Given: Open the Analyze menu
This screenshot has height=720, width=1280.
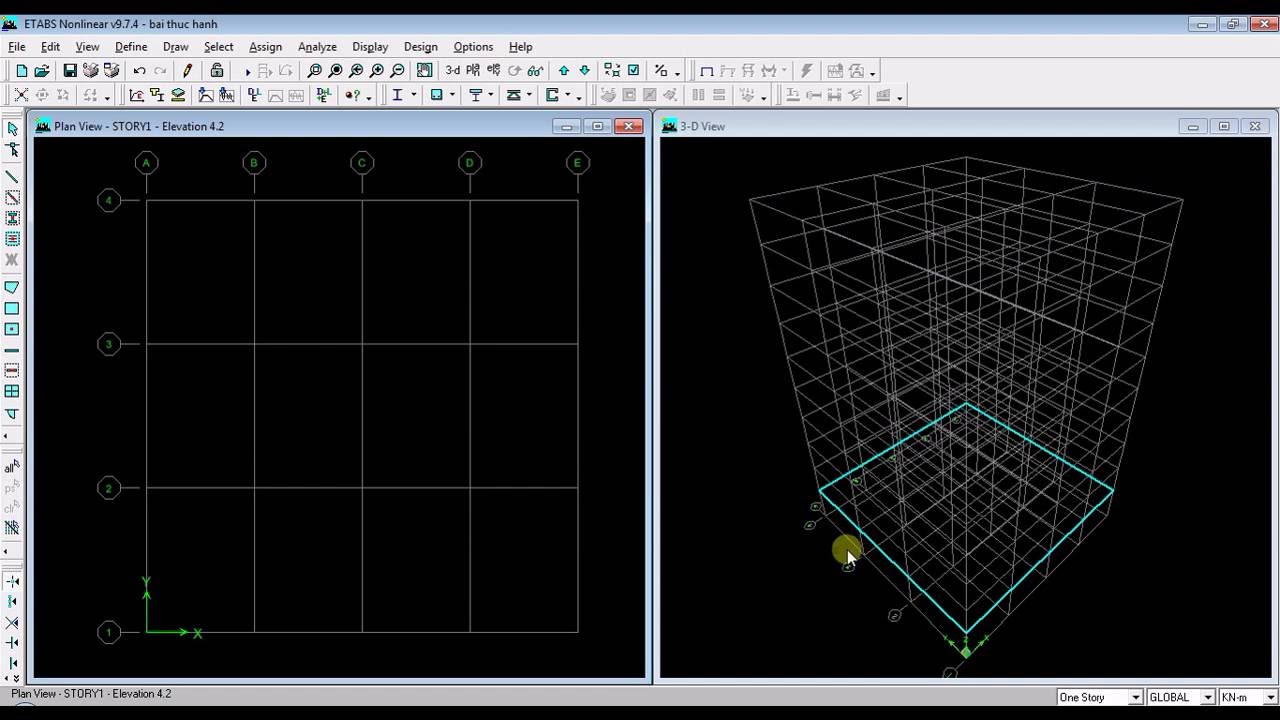Looking at the screenshot, I should tap(317, 47).
